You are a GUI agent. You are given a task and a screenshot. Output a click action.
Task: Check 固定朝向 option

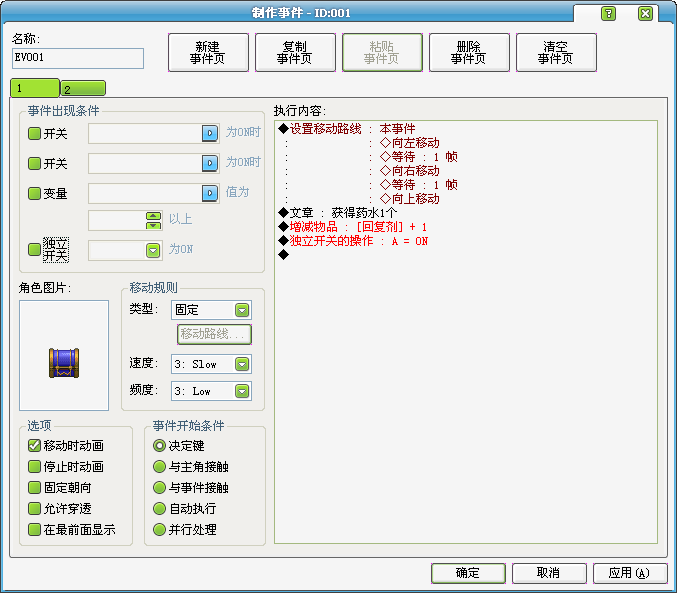coord(34,488)
